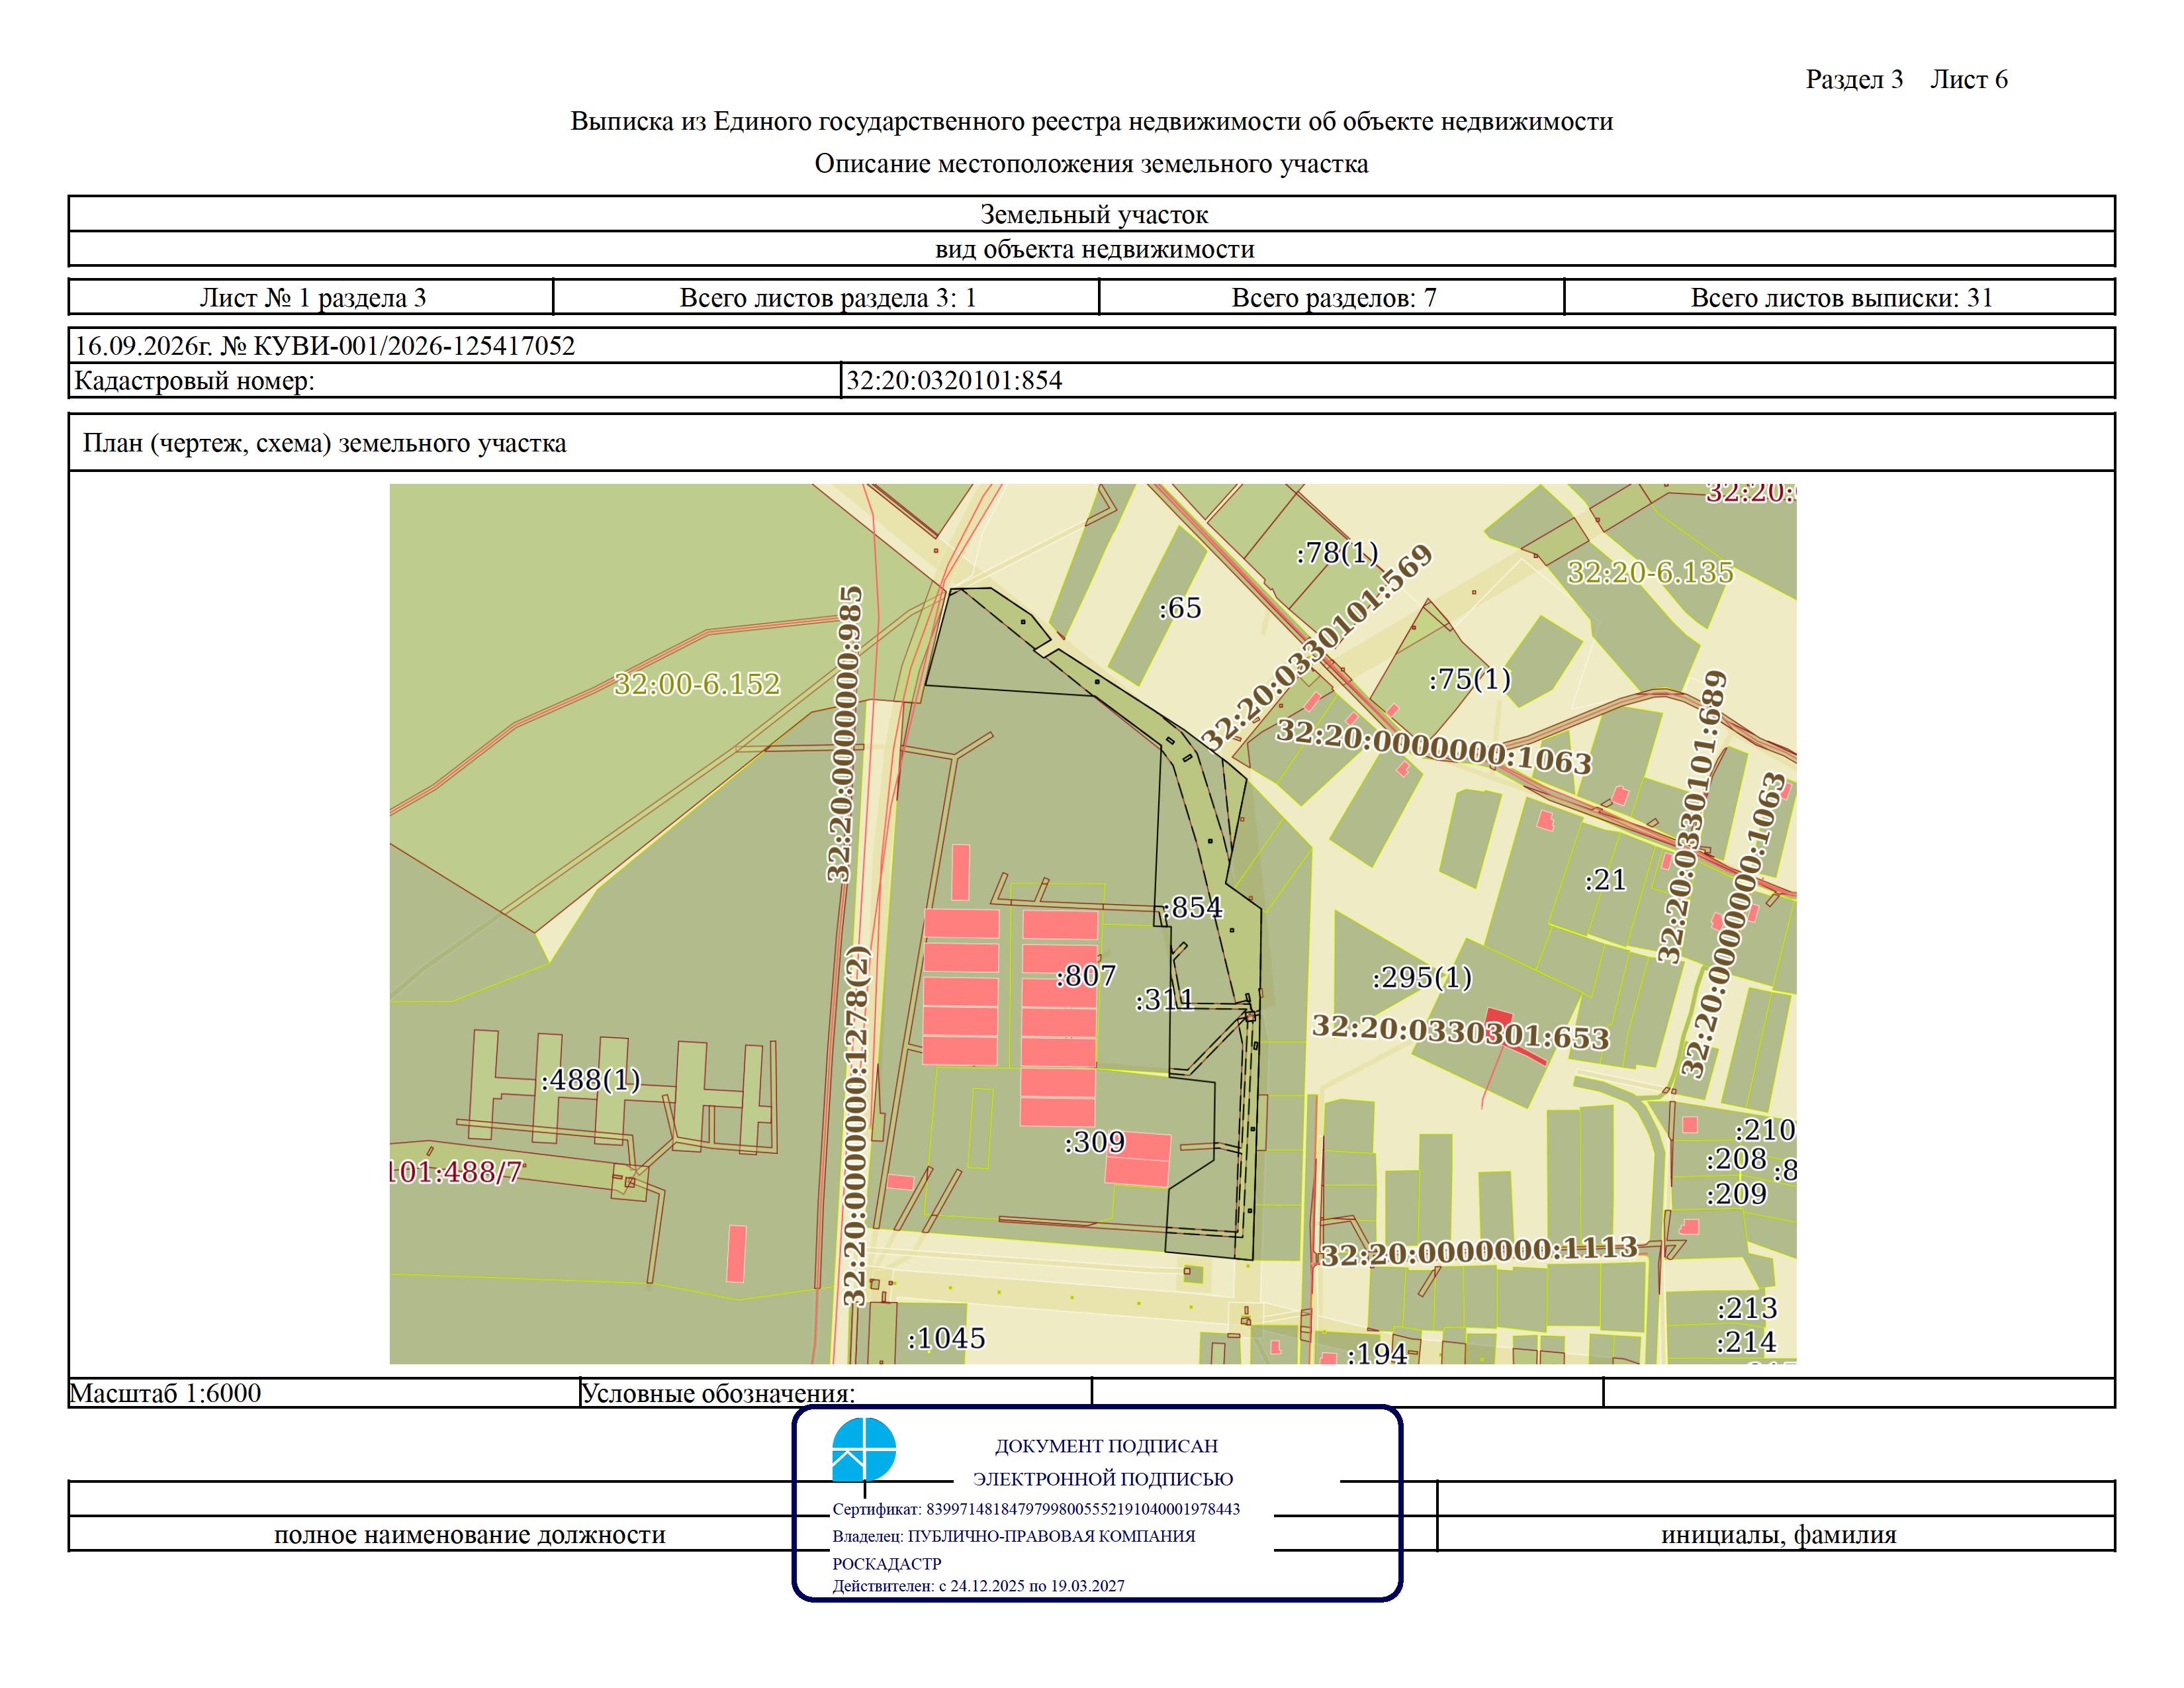Click parcel label :295(1) on the map

pos(1422,977)
